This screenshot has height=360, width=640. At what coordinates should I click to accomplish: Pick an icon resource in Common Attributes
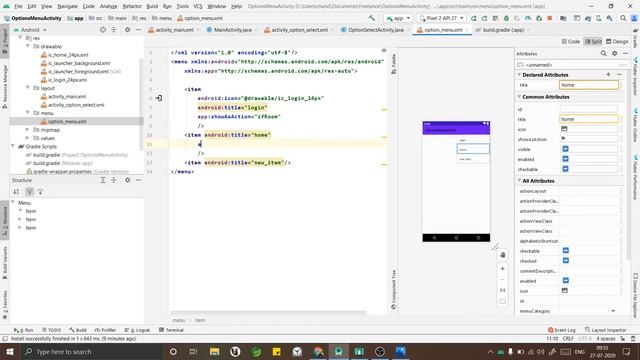(564, 129)
